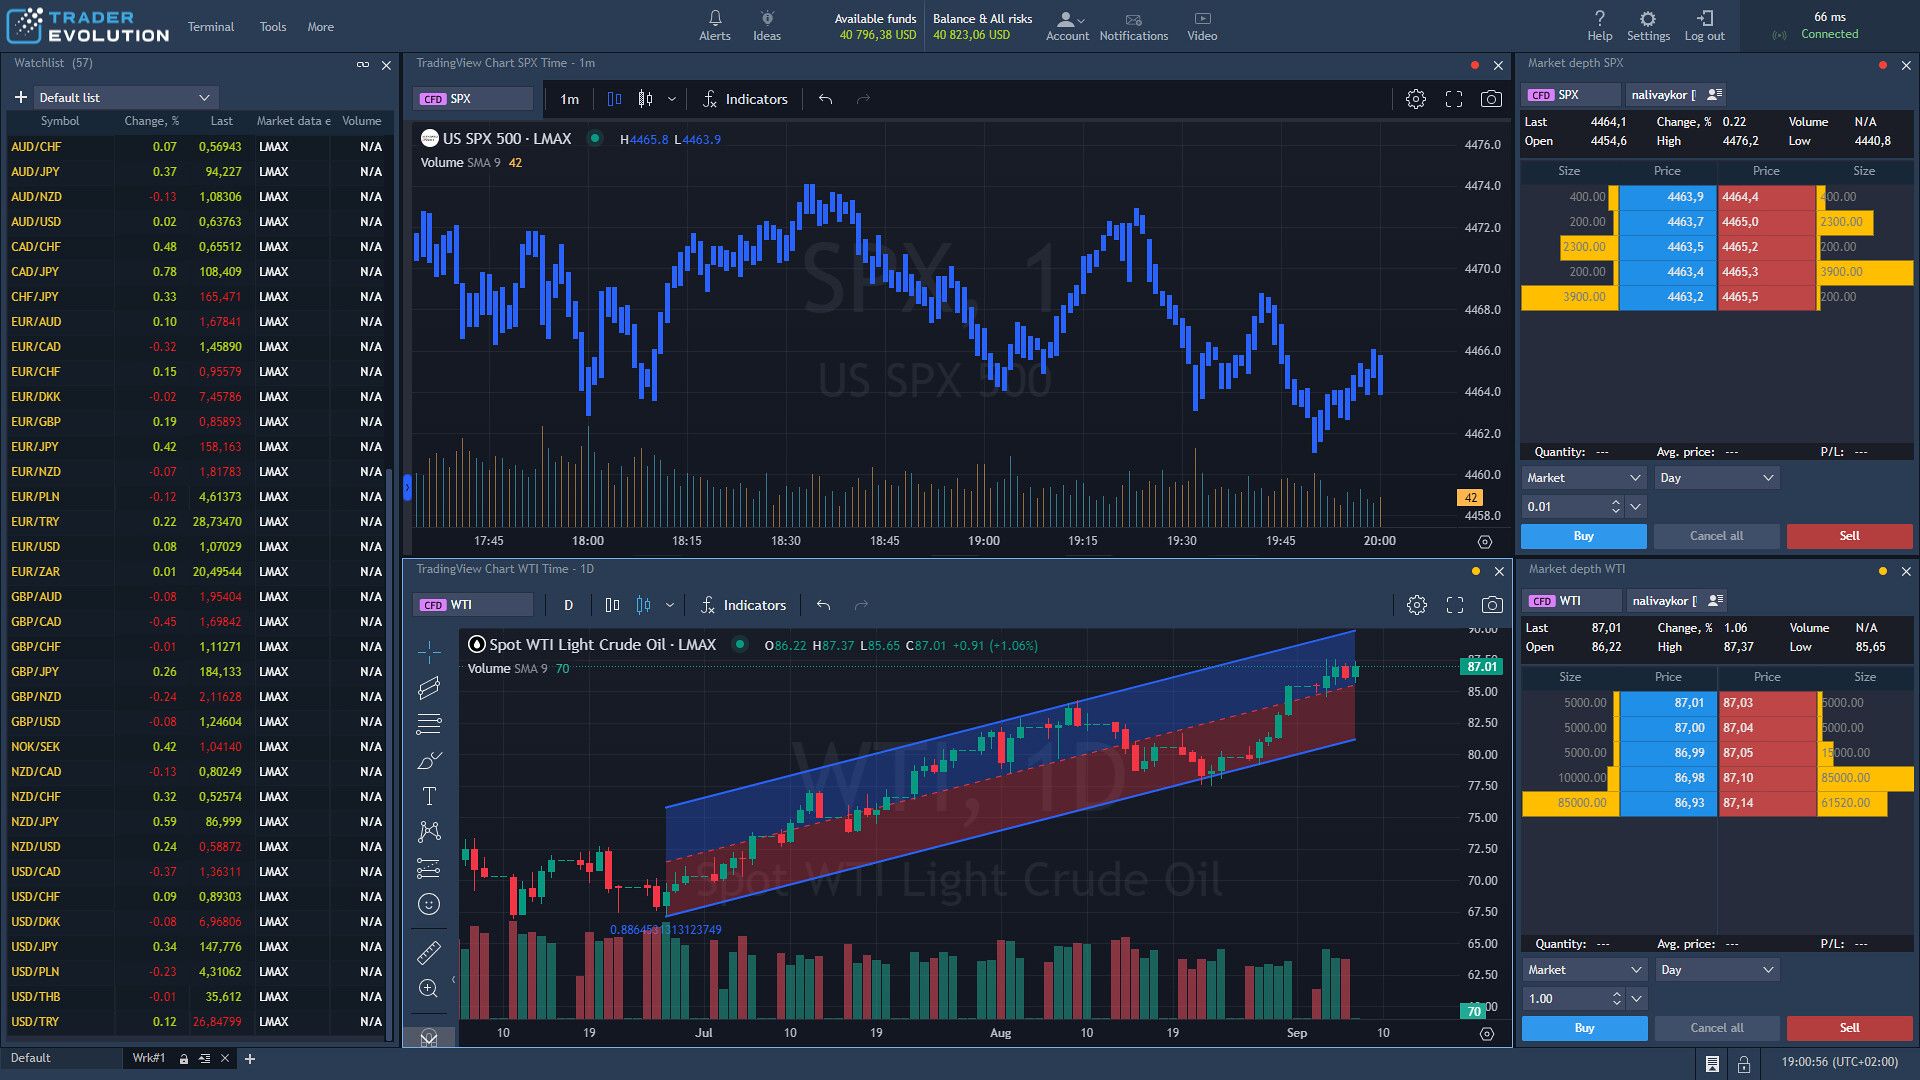Open WTI chart settings gear

click(x=1416, y=605)
